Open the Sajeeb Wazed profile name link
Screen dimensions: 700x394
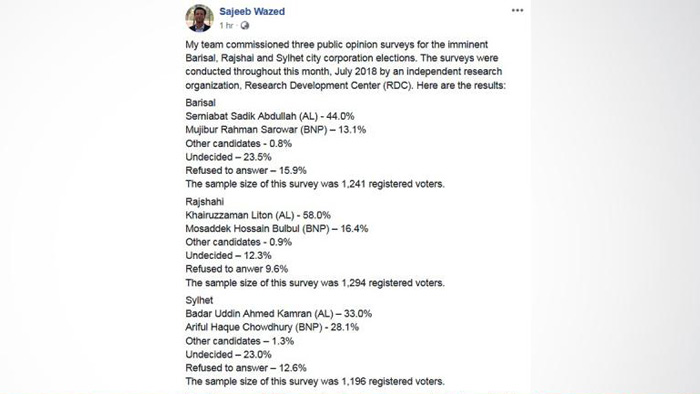click(252, 12)
